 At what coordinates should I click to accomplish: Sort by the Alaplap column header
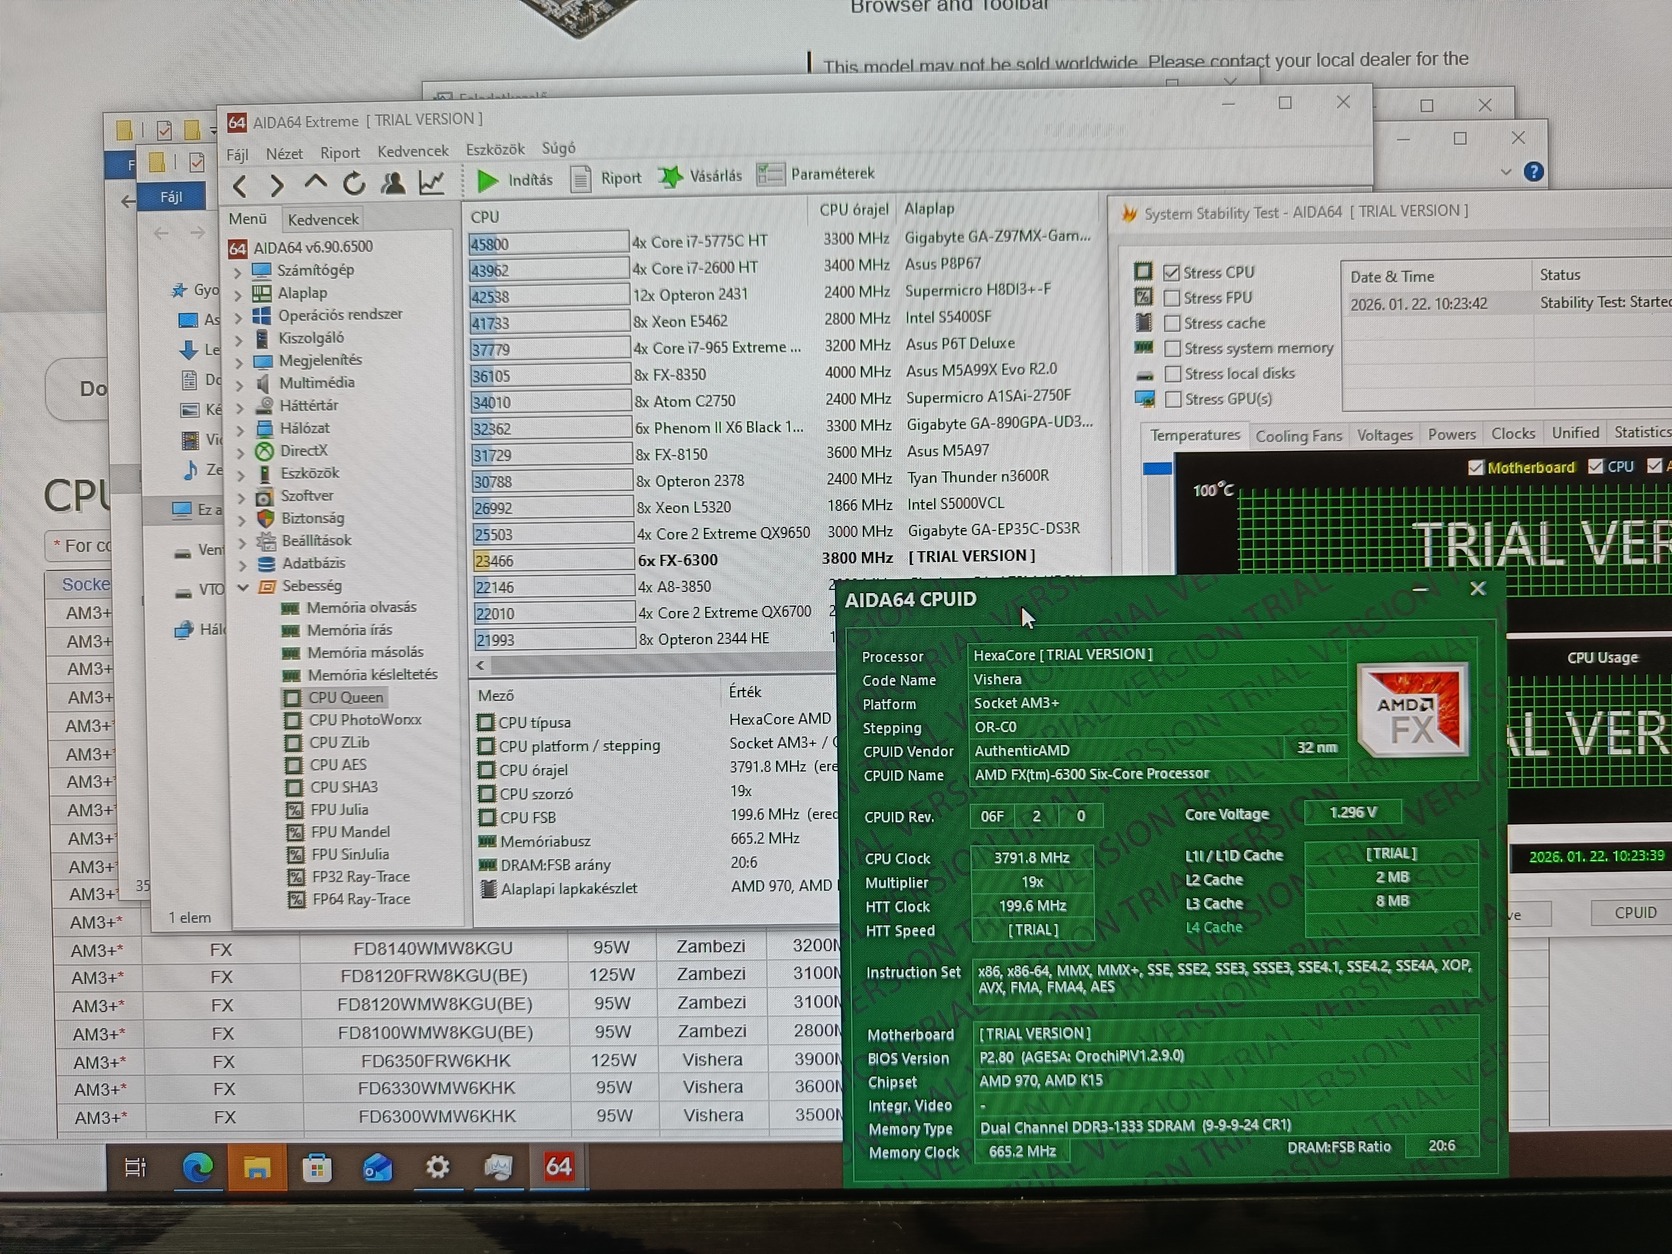pyautogui.click(x=929, y=209)
